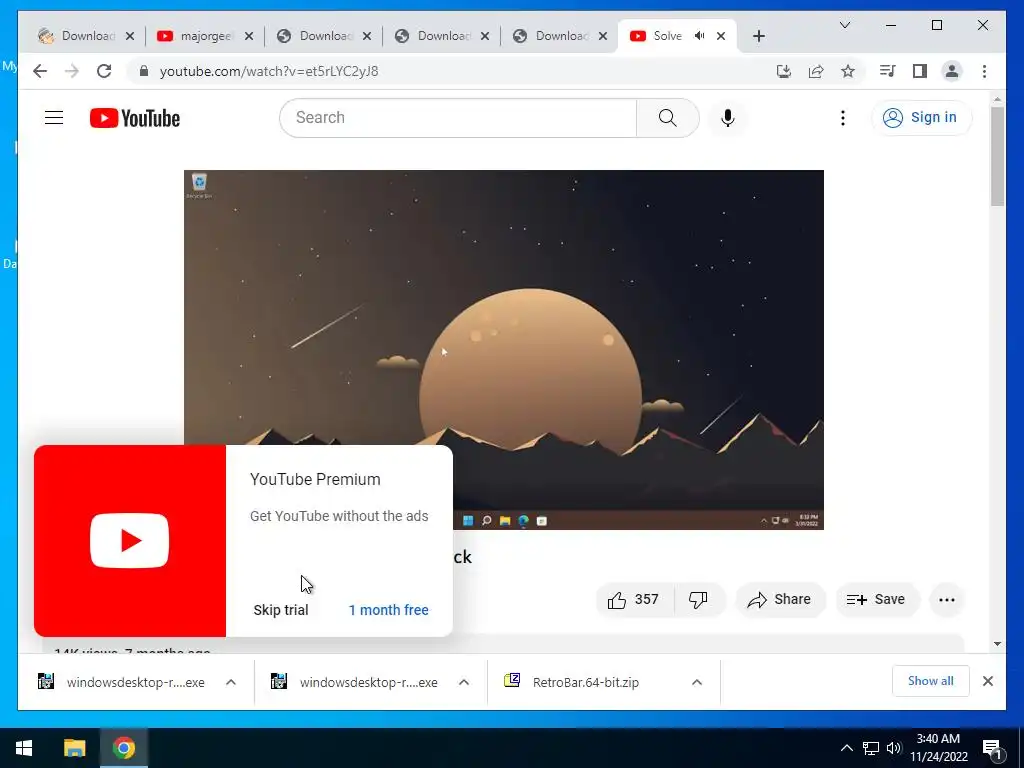Click the install app icon in address bar
The height and width of the screenshot is (768, 1024).
point(784,71)
